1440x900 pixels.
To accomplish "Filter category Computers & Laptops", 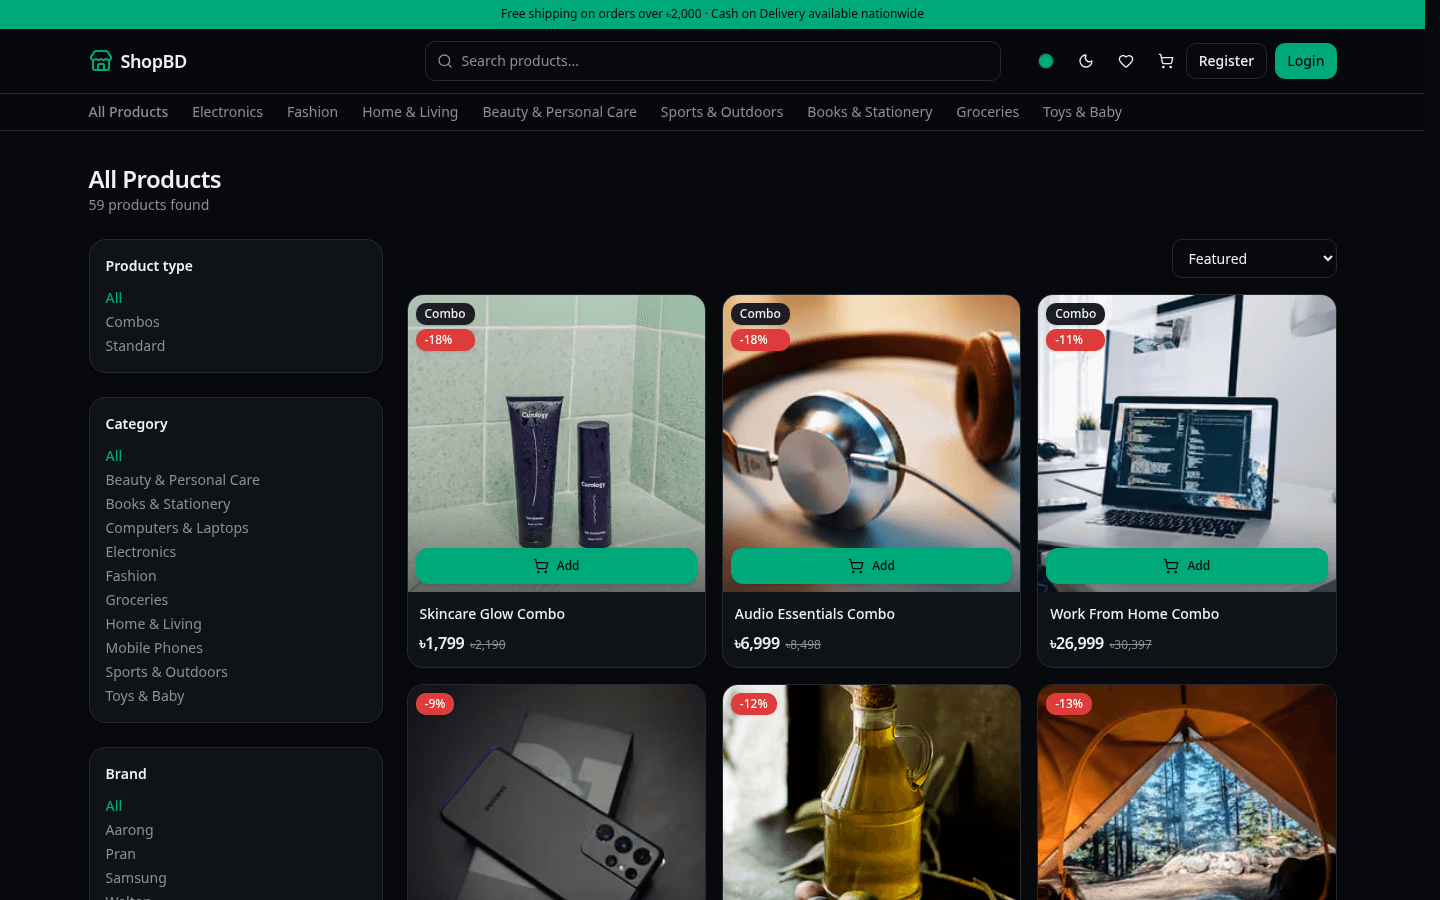I will 177,528.
